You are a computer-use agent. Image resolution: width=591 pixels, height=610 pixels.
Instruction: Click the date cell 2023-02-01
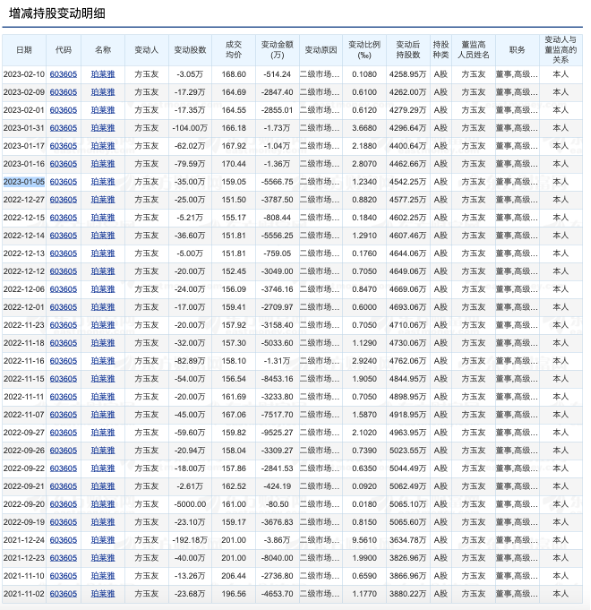pos(24,110)
